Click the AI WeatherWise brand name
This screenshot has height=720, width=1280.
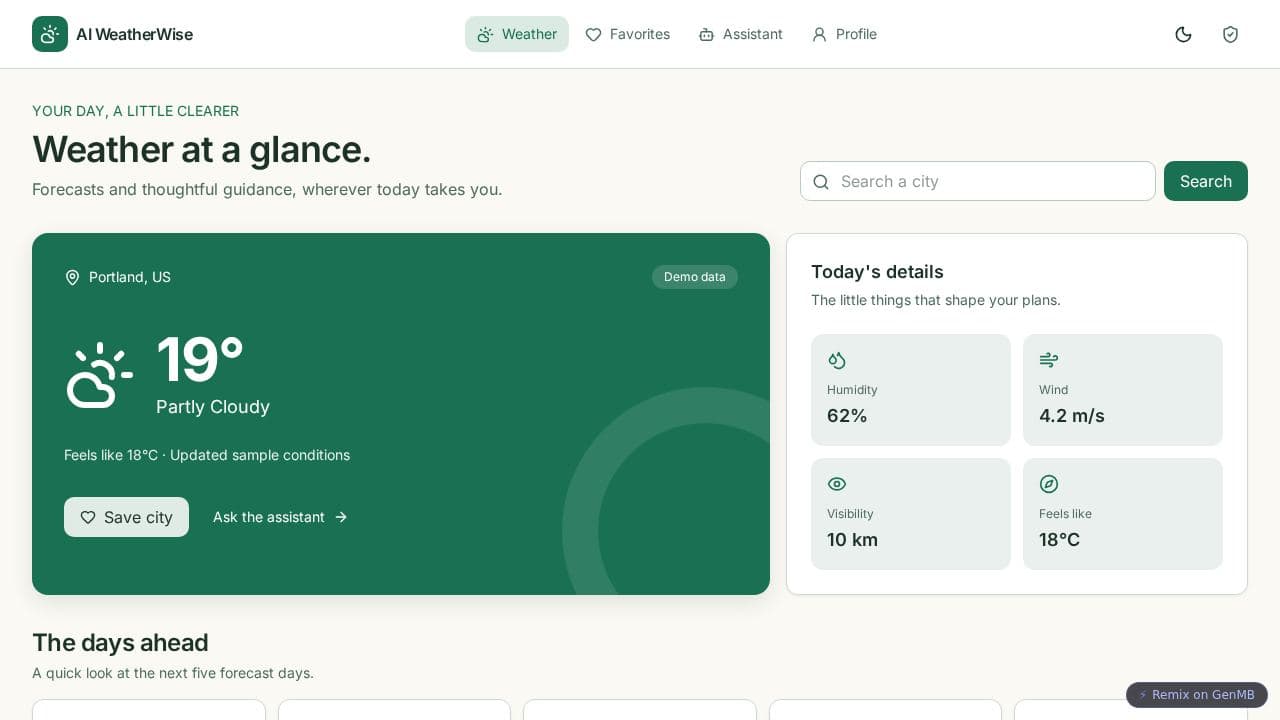point(134,34)
